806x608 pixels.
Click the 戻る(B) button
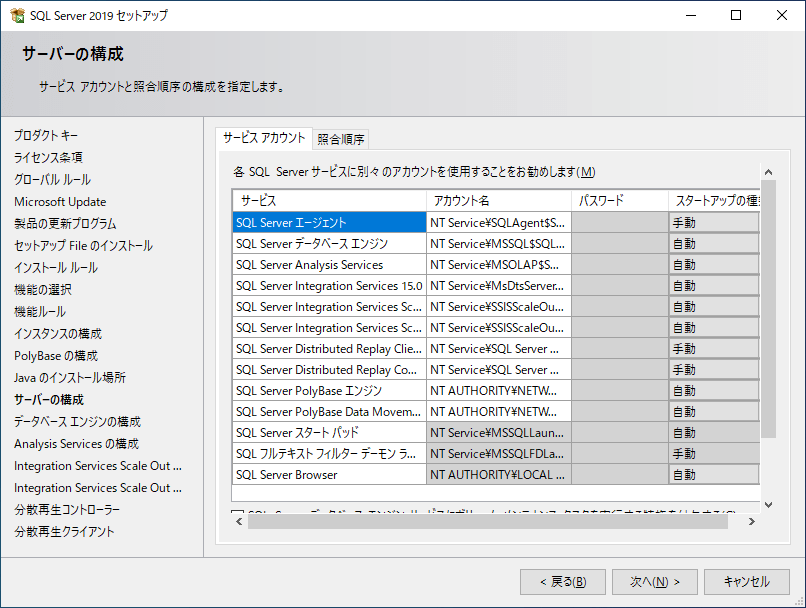click(x=562, y=581)
